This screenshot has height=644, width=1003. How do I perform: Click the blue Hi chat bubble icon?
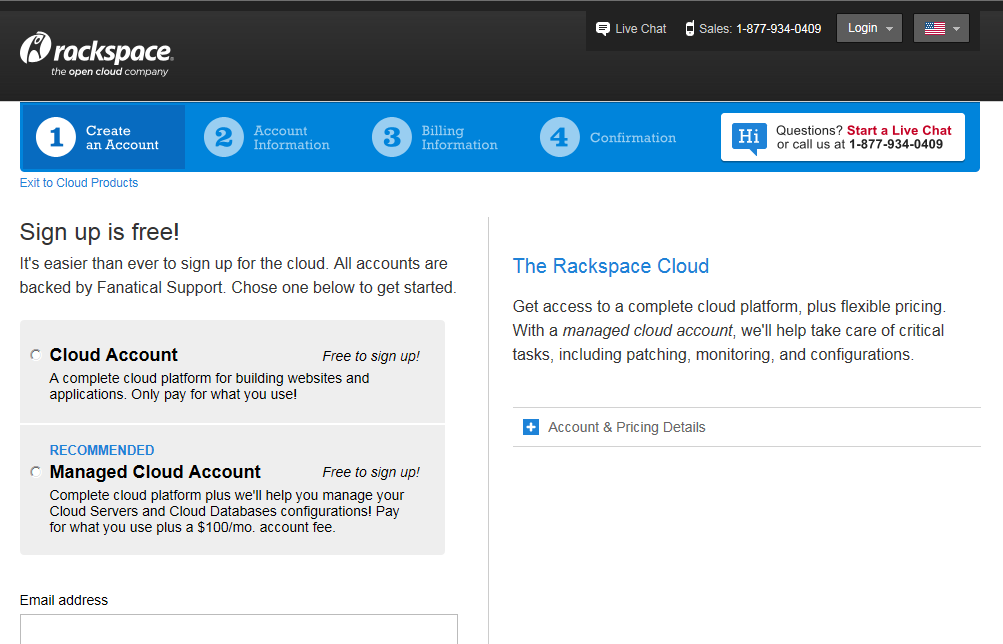tap(749, 137)
